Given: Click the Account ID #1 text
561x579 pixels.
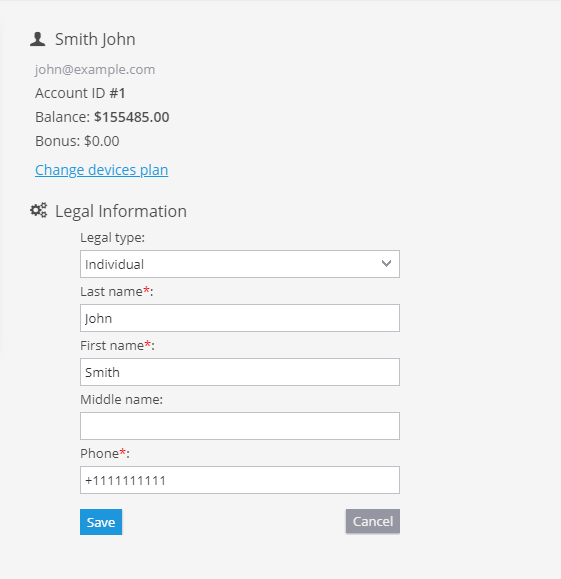Looking at the screenshot, I should 80,93.
